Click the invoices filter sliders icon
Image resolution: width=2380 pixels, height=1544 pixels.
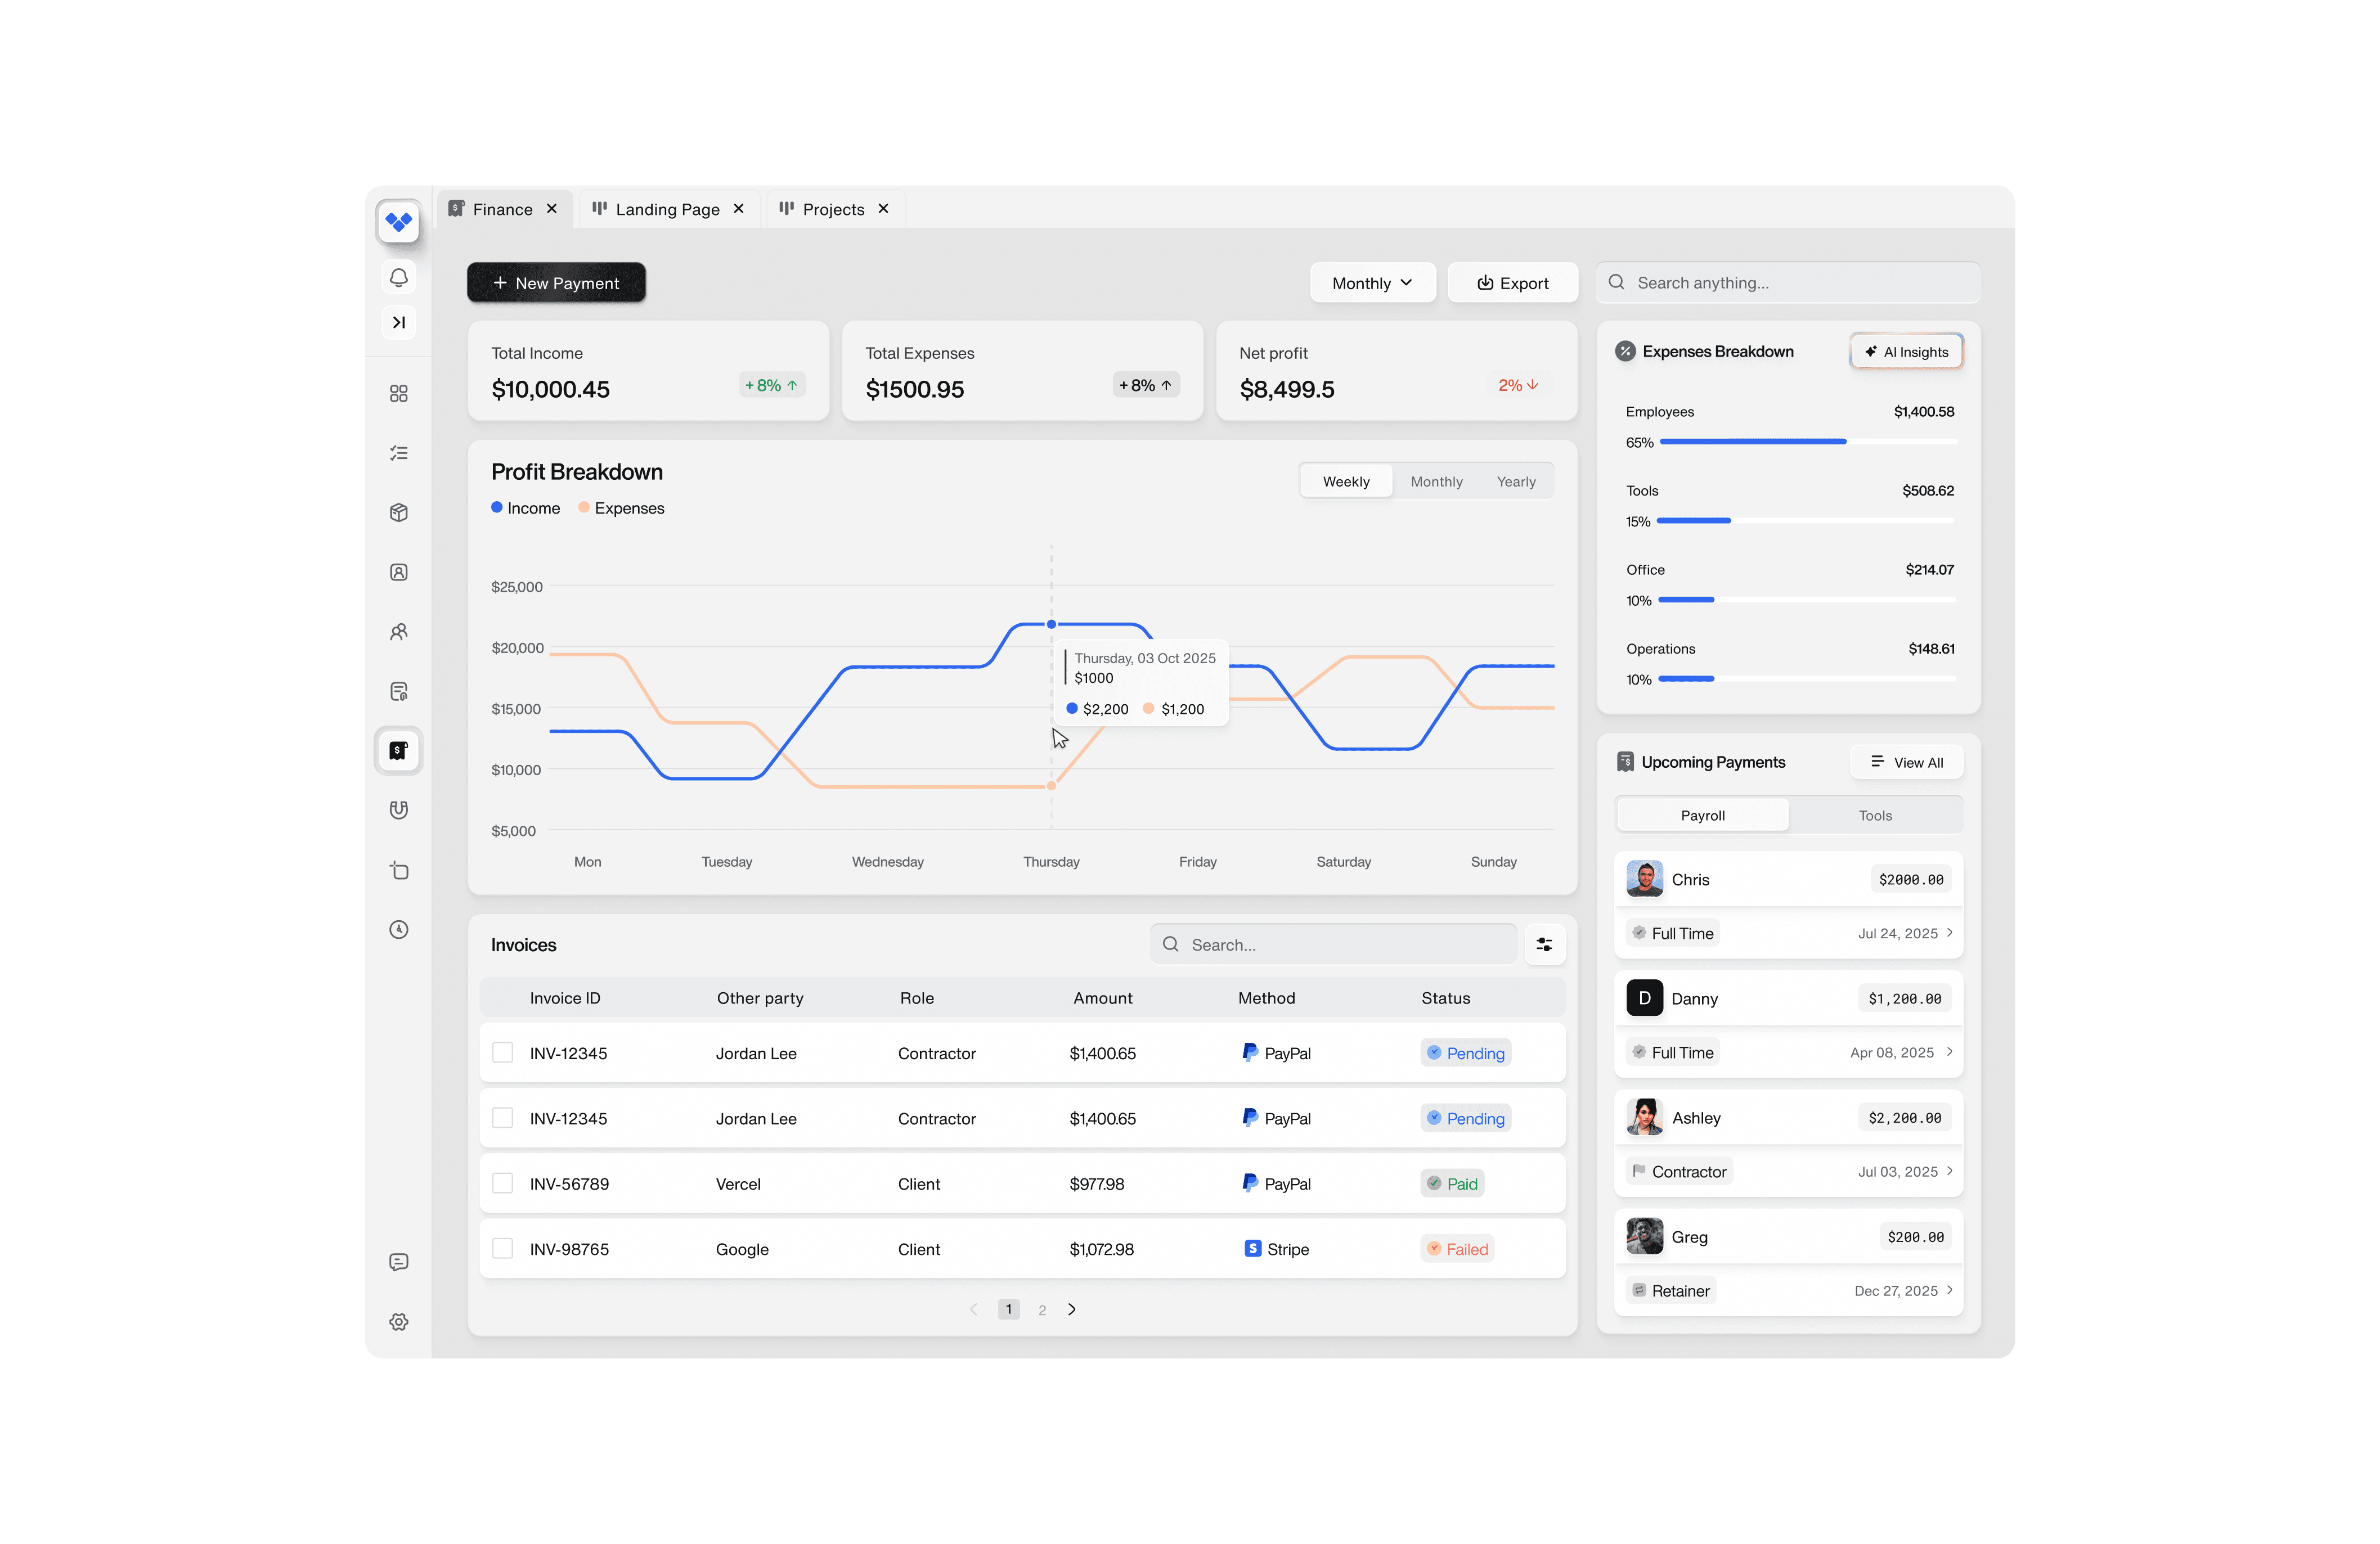[1544, 944]
